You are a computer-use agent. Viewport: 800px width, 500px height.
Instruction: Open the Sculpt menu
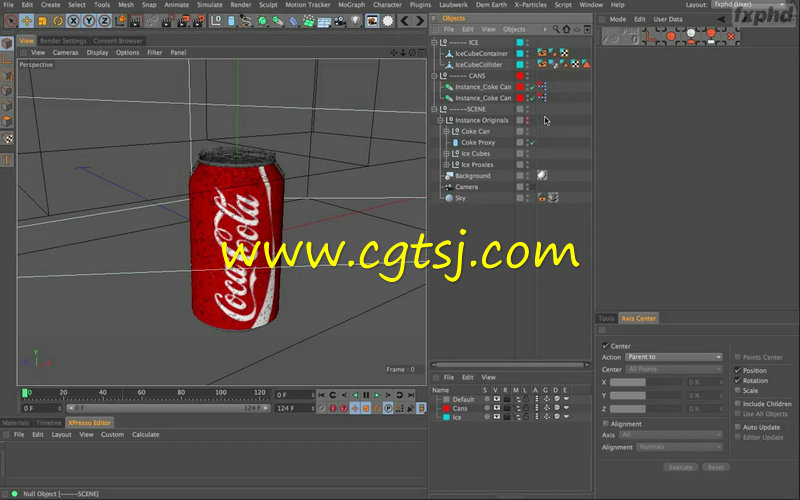(268, 5)
